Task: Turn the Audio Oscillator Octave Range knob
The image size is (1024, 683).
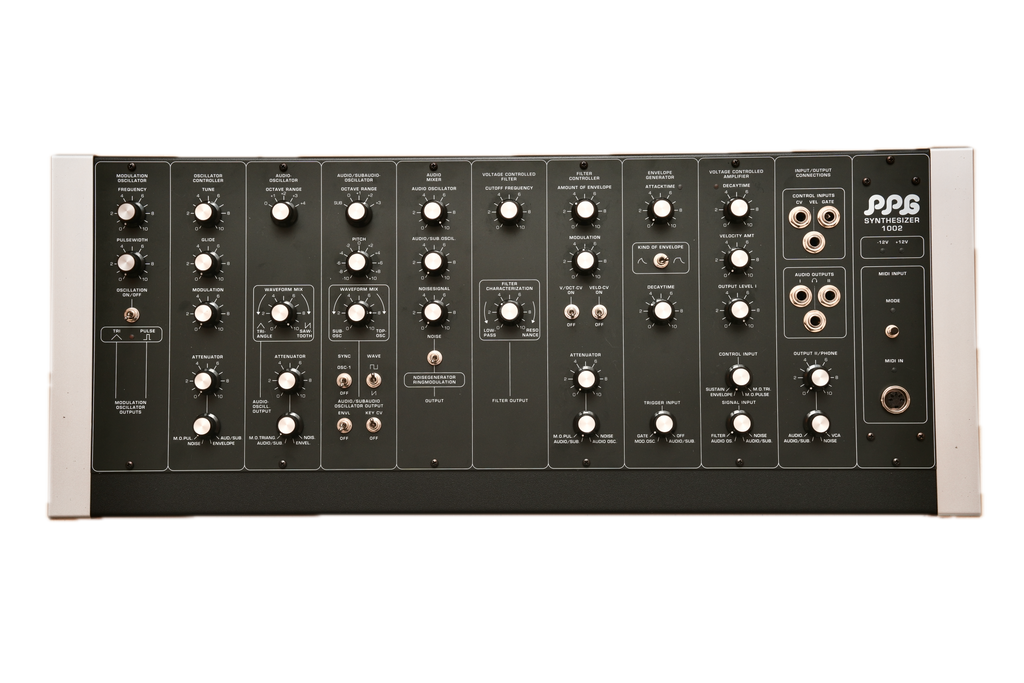Action: point(283,211)
